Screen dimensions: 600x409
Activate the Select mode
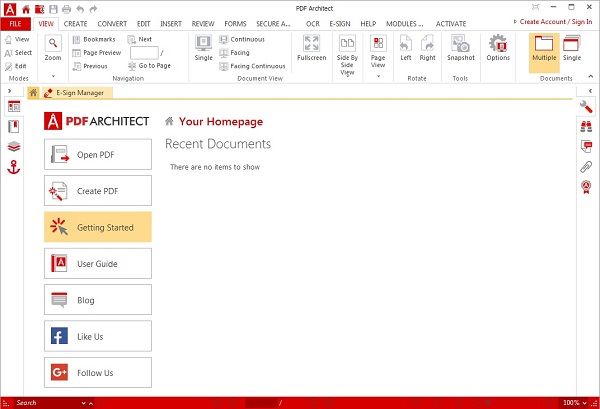point(18,53)
